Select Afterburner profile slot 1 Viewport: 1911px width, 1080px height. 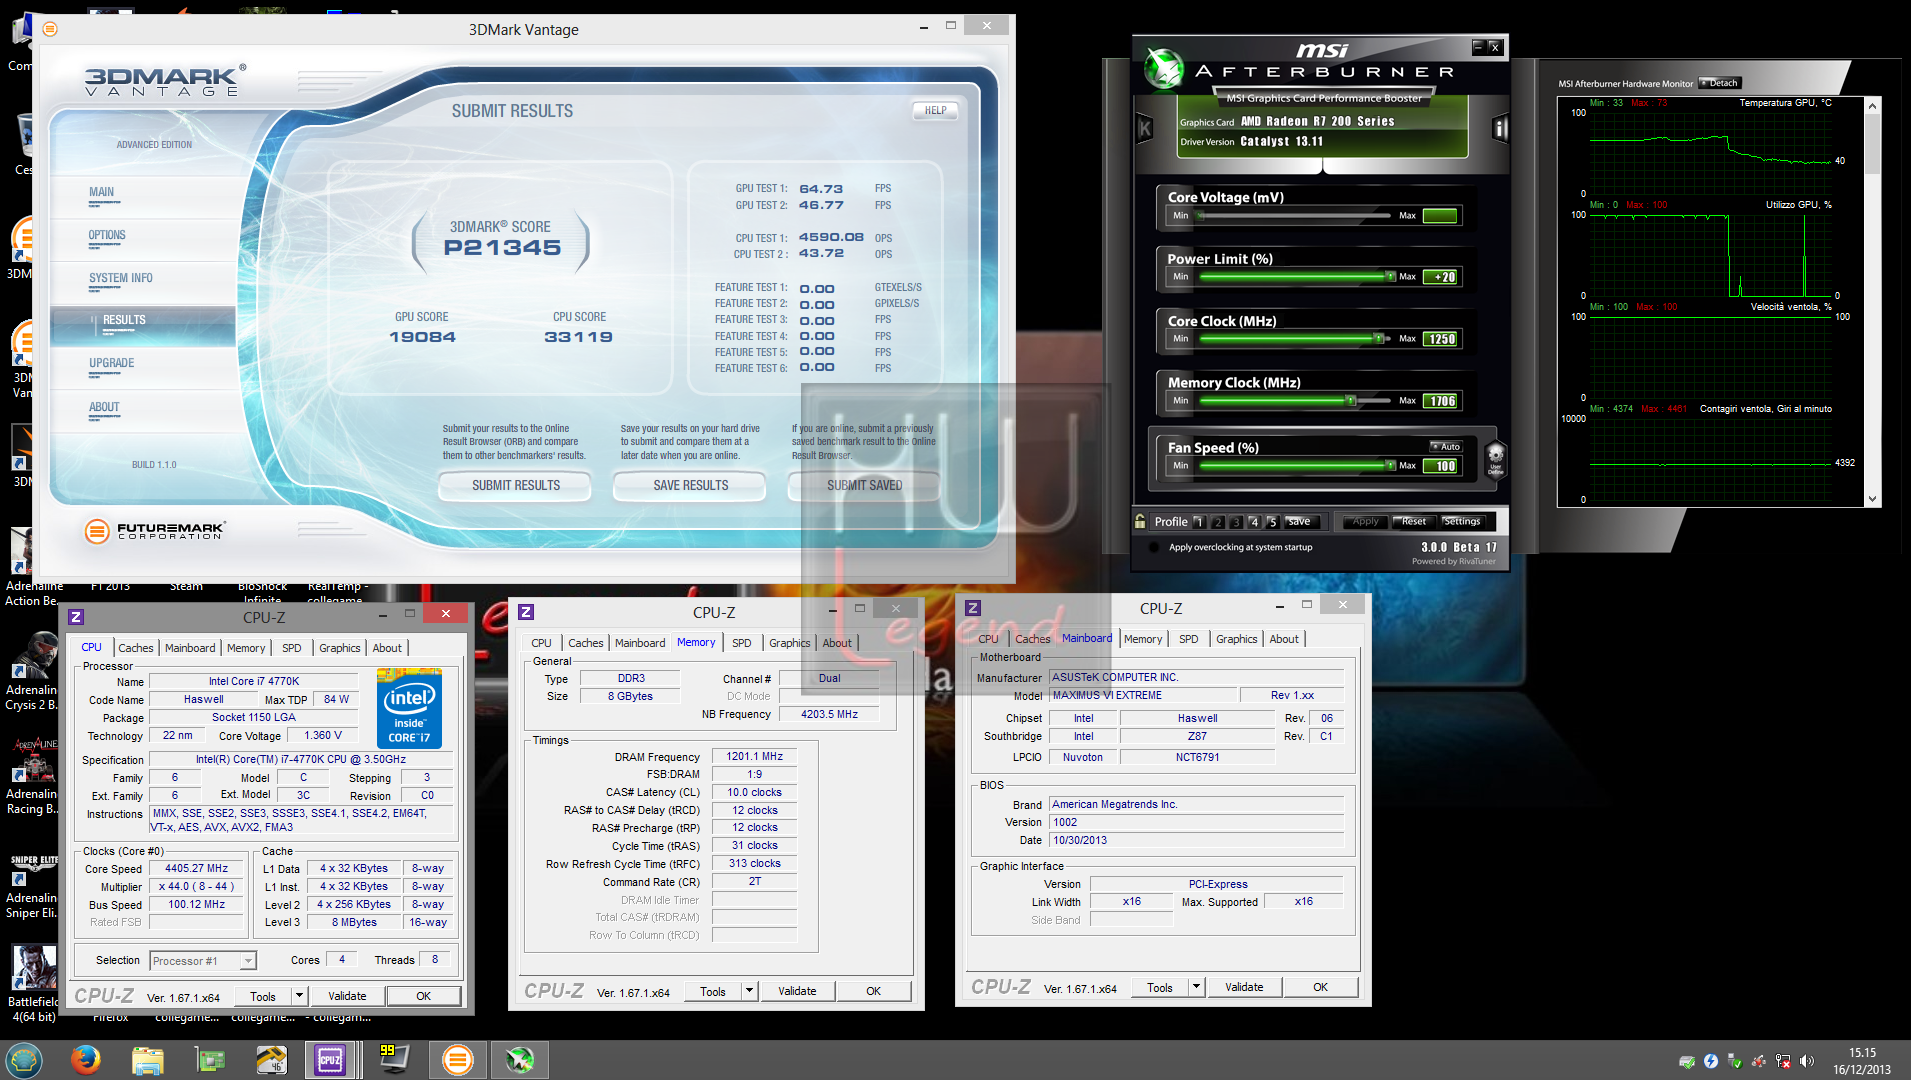coord(1199,522)
